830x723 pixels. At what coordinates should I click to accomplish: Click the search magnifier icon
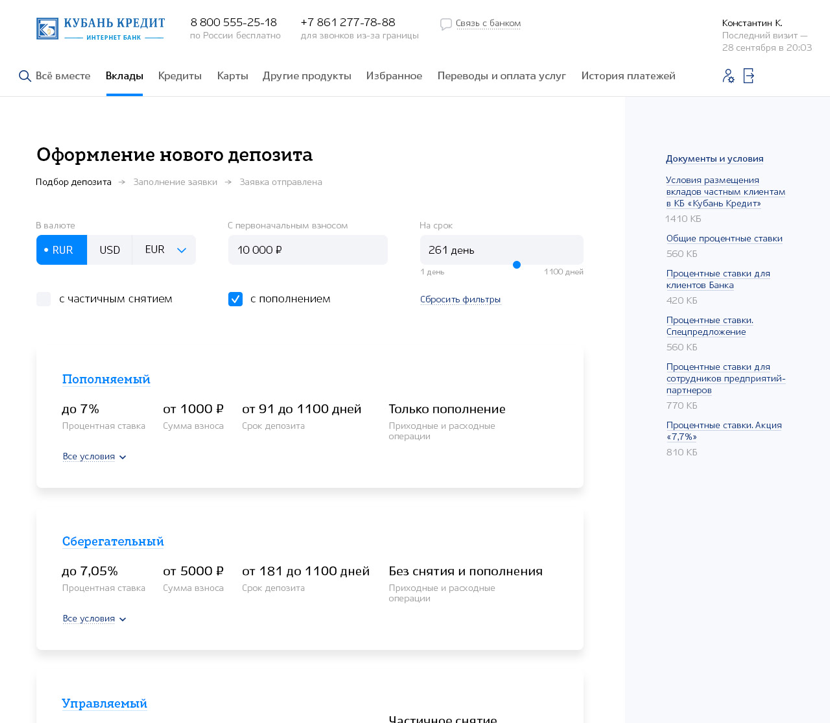(x=25, y=76)
